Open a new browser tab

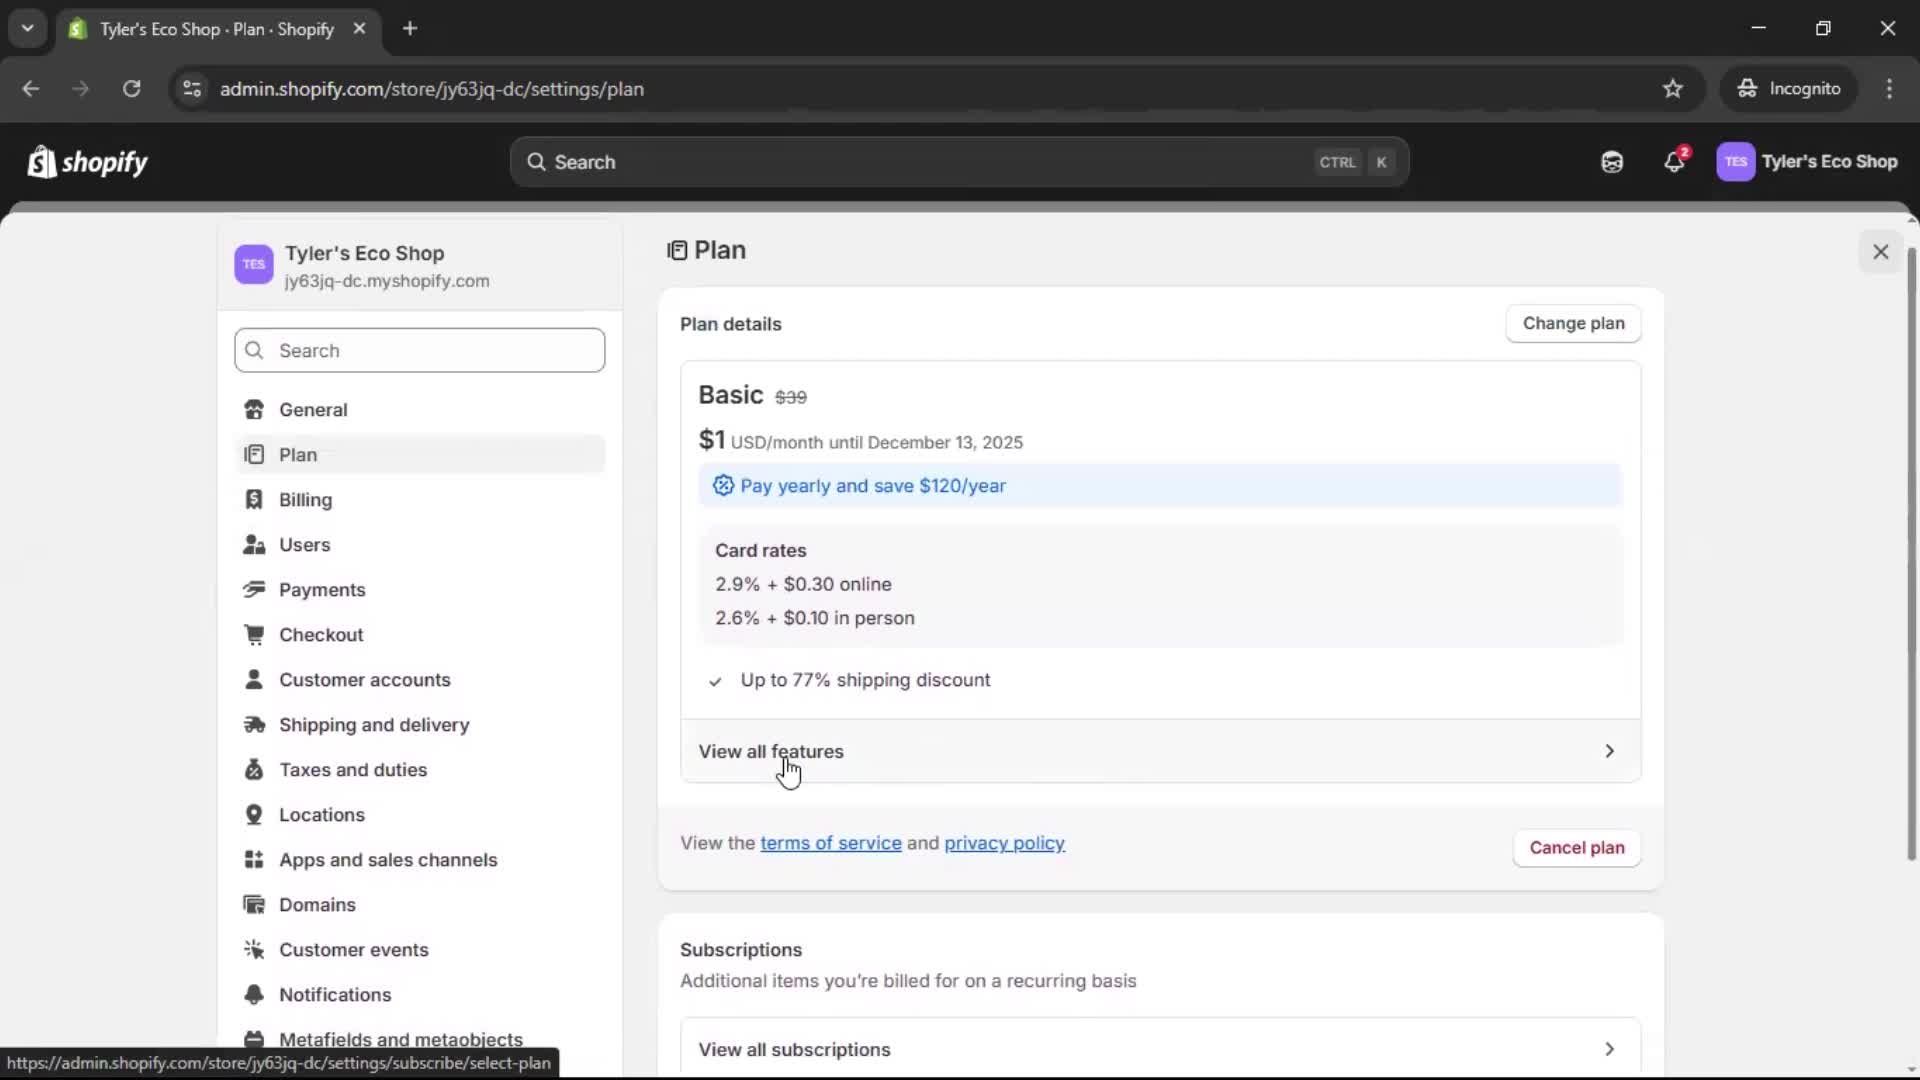(409, 29)
